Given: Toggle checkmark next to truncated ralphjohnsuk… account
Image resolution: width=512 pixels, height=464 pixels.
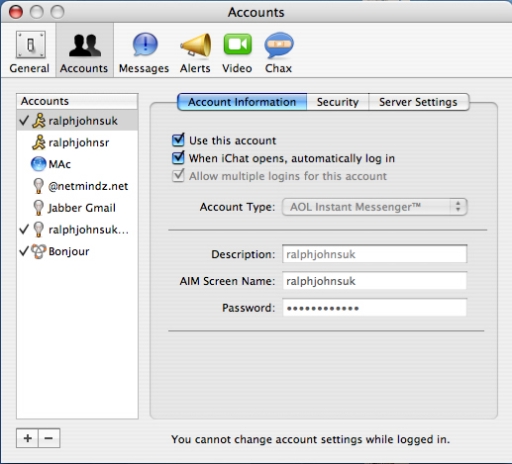Looking at the screenshot, I should [24, 229].
